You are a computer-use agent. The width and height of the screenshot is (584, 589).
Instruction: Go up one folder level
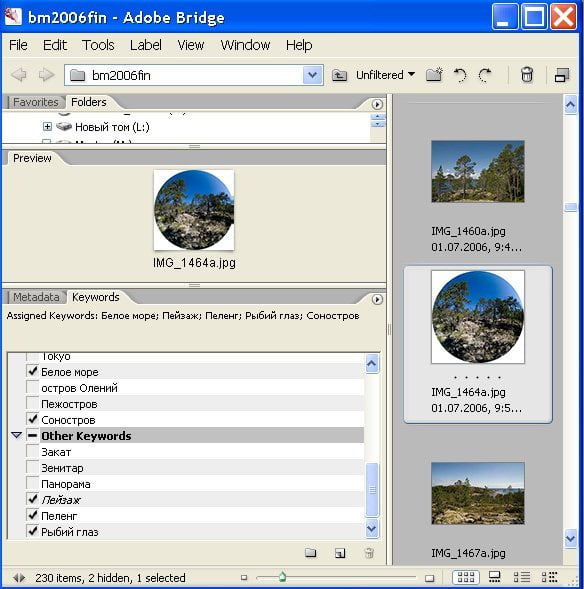pyautogui.click(x=340, y=76)
